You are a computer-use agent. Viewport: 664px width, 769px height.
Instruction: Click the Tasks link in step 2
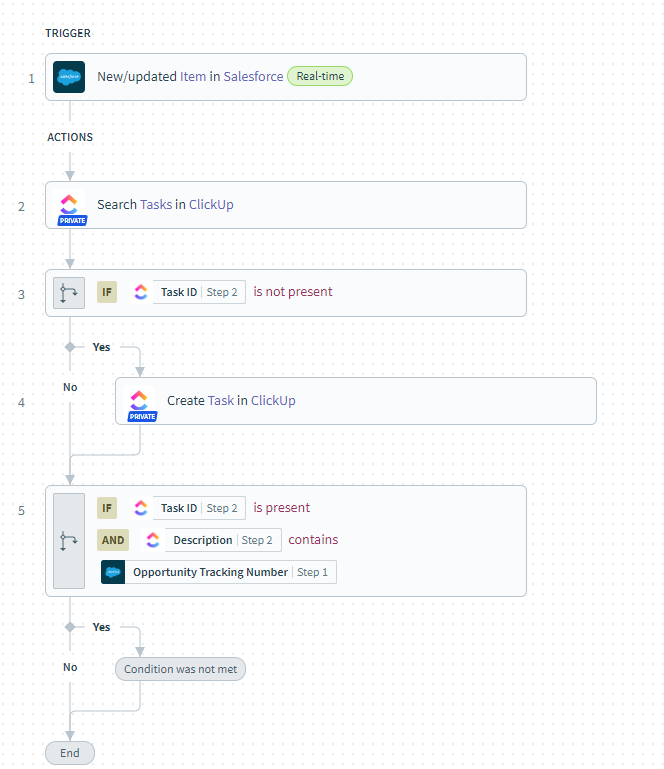tap(156, 205)
